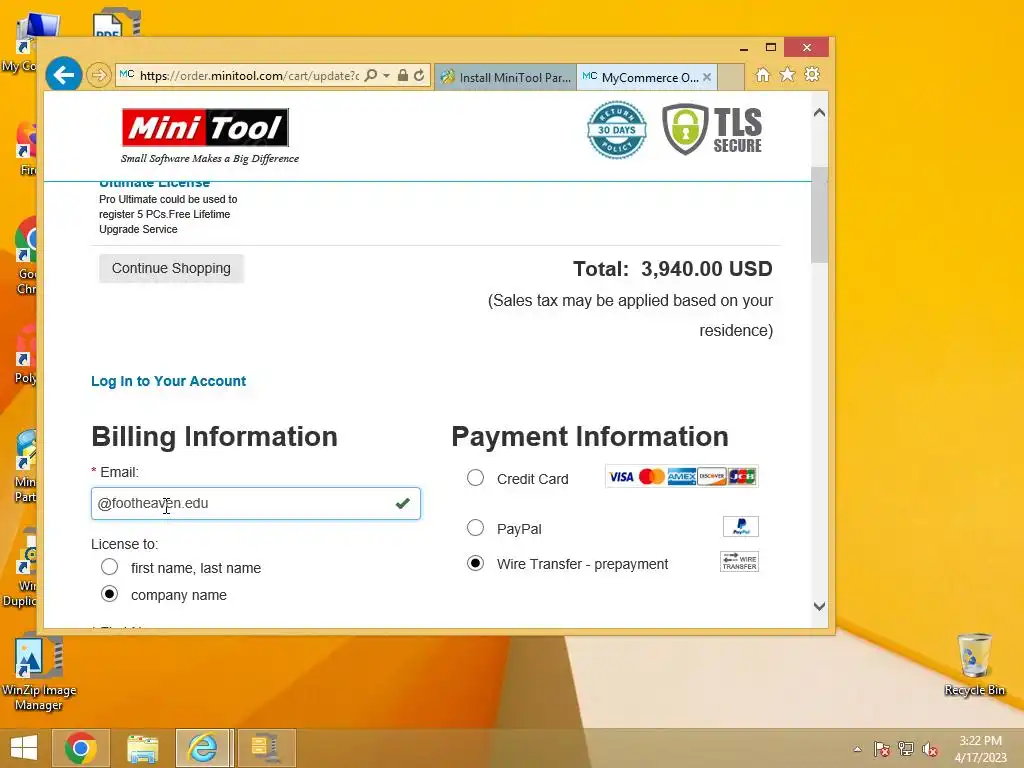Click the page scrollbar down arrow
This screenshot has height=768, width=1024.
(820, 606)
